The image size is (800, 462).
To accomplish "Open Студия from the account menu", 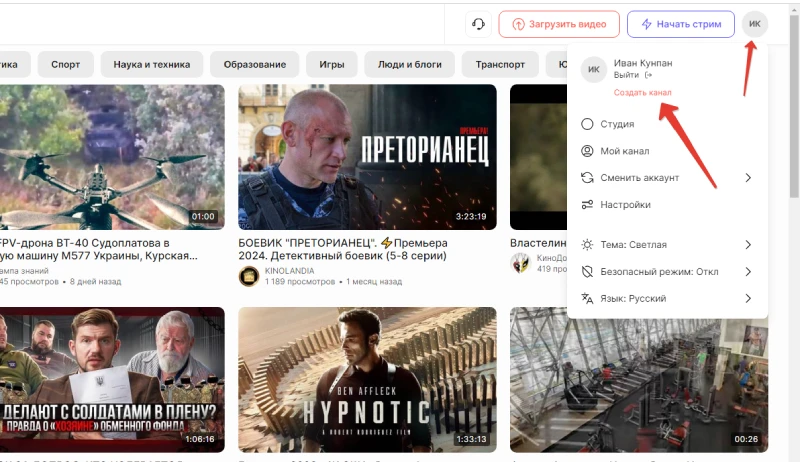I will (x=667, y=124).
